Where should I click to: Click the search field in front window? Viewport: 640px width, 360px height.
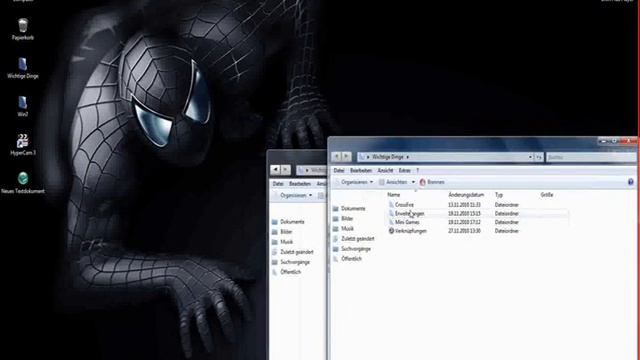coord(591,157)
